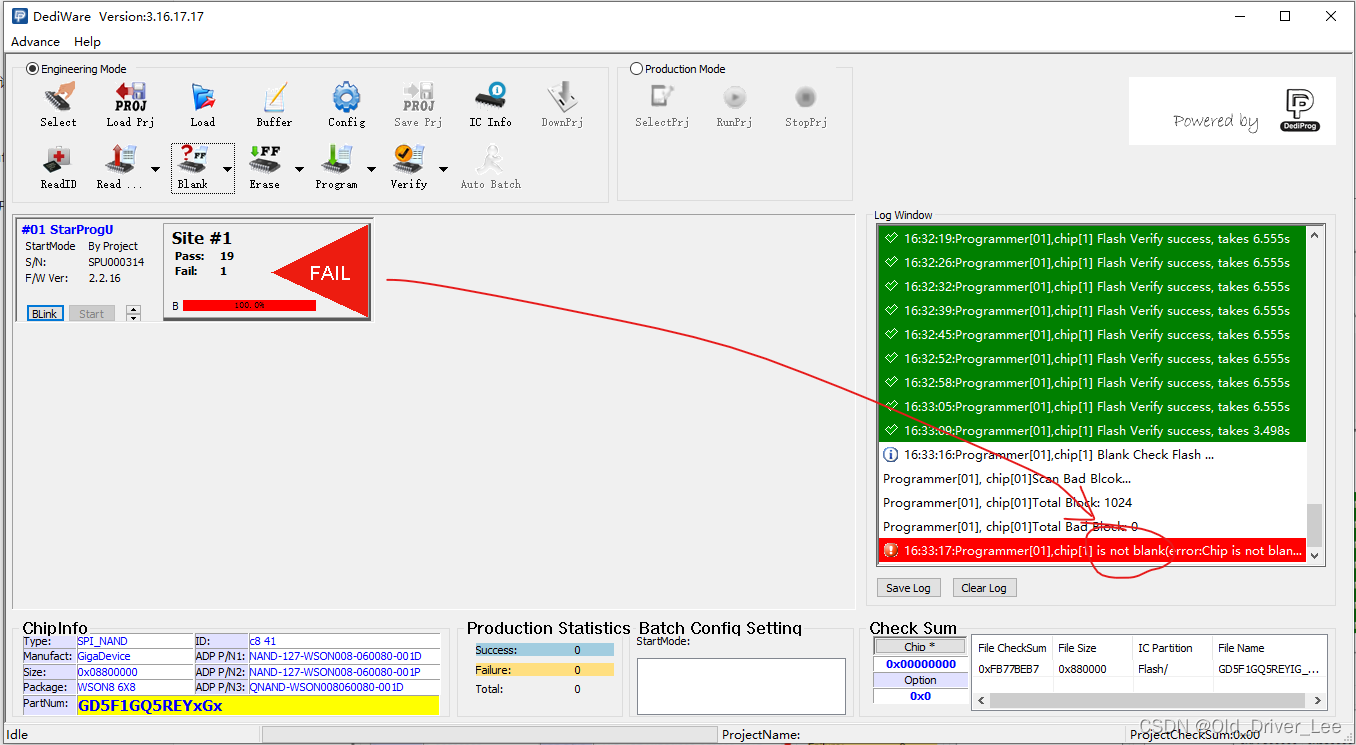Viewport: 1356px width, 745px height.
Task: Click the ReadID icon
Action: [58, 167]
